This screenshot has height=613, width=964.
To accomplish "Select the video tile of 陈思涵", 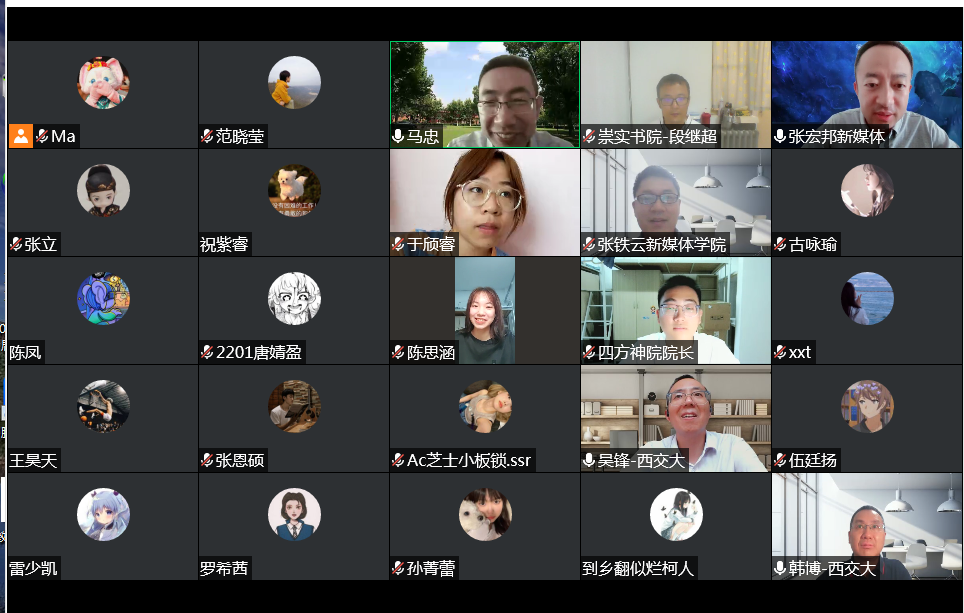I will point(484,310).
